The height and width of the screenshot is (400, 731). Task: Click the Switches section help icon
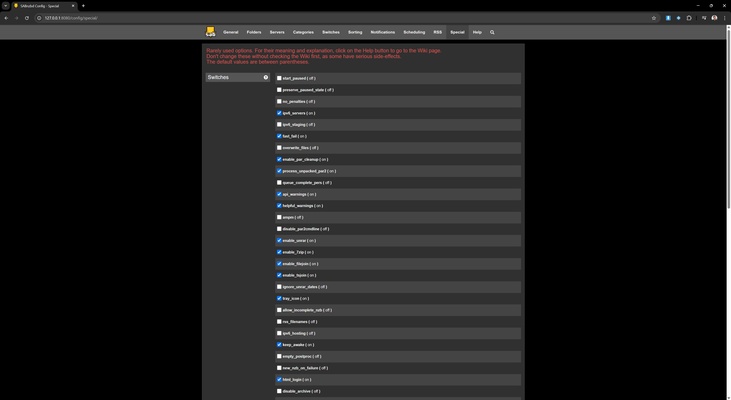[x=266, y=77]
